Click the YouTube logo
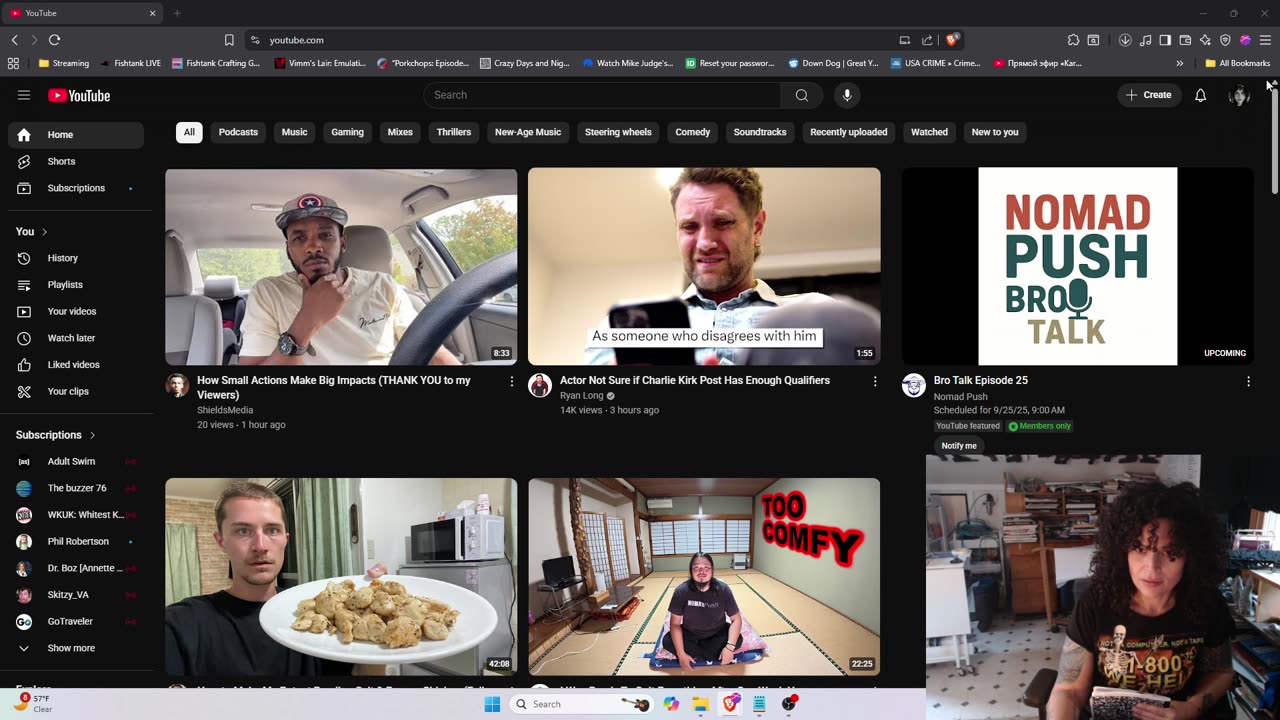1280x720 pixels. (79, 96)
